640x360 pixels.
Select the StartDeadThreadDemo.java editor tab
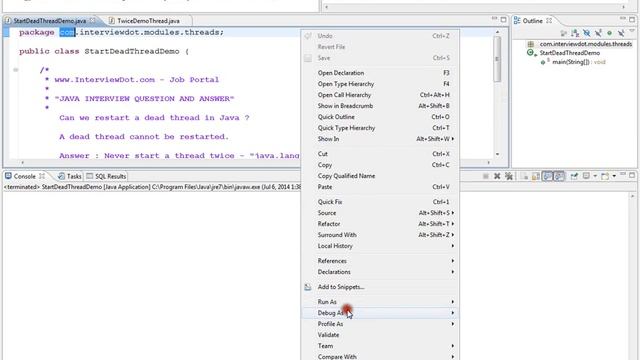(50, 20)
